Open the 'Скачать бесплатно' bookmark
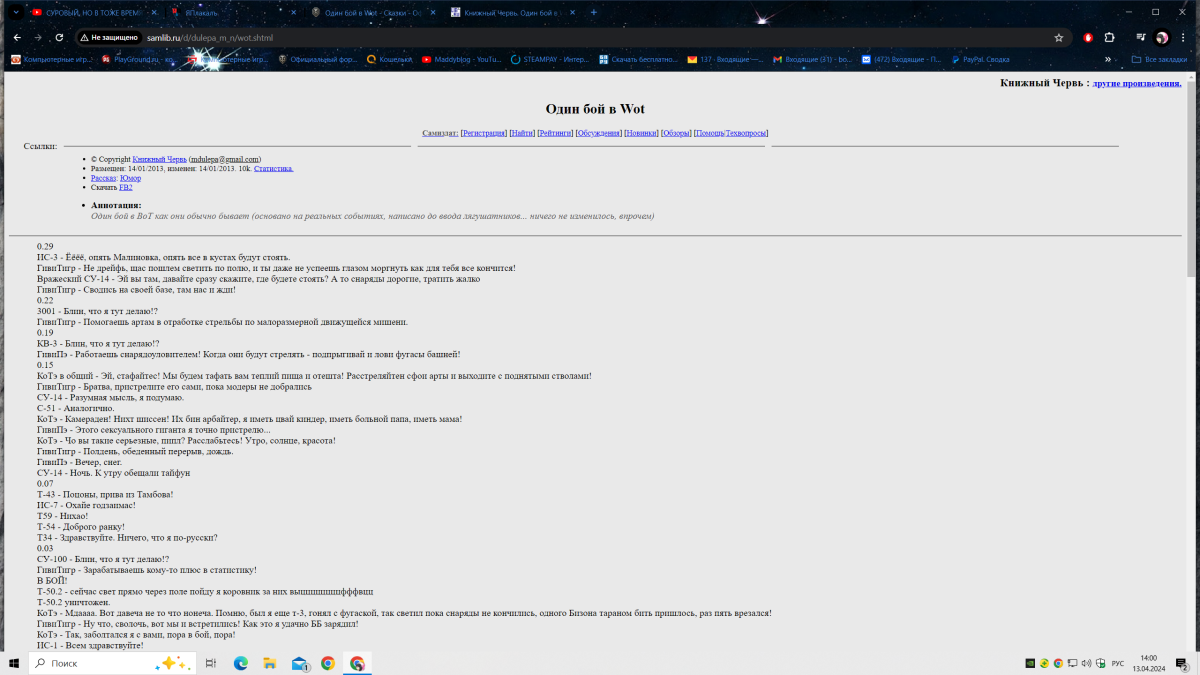1200x675 pixels. [639, 59]
